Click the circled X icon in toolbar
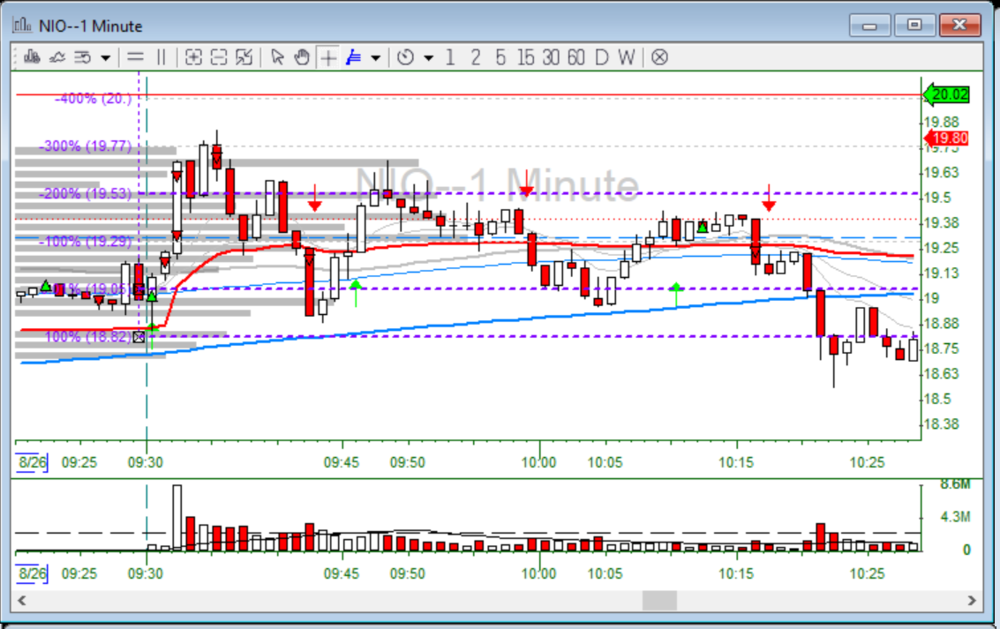The width and height of the screenshot is (1000, 629). click(x=659, y=57)
